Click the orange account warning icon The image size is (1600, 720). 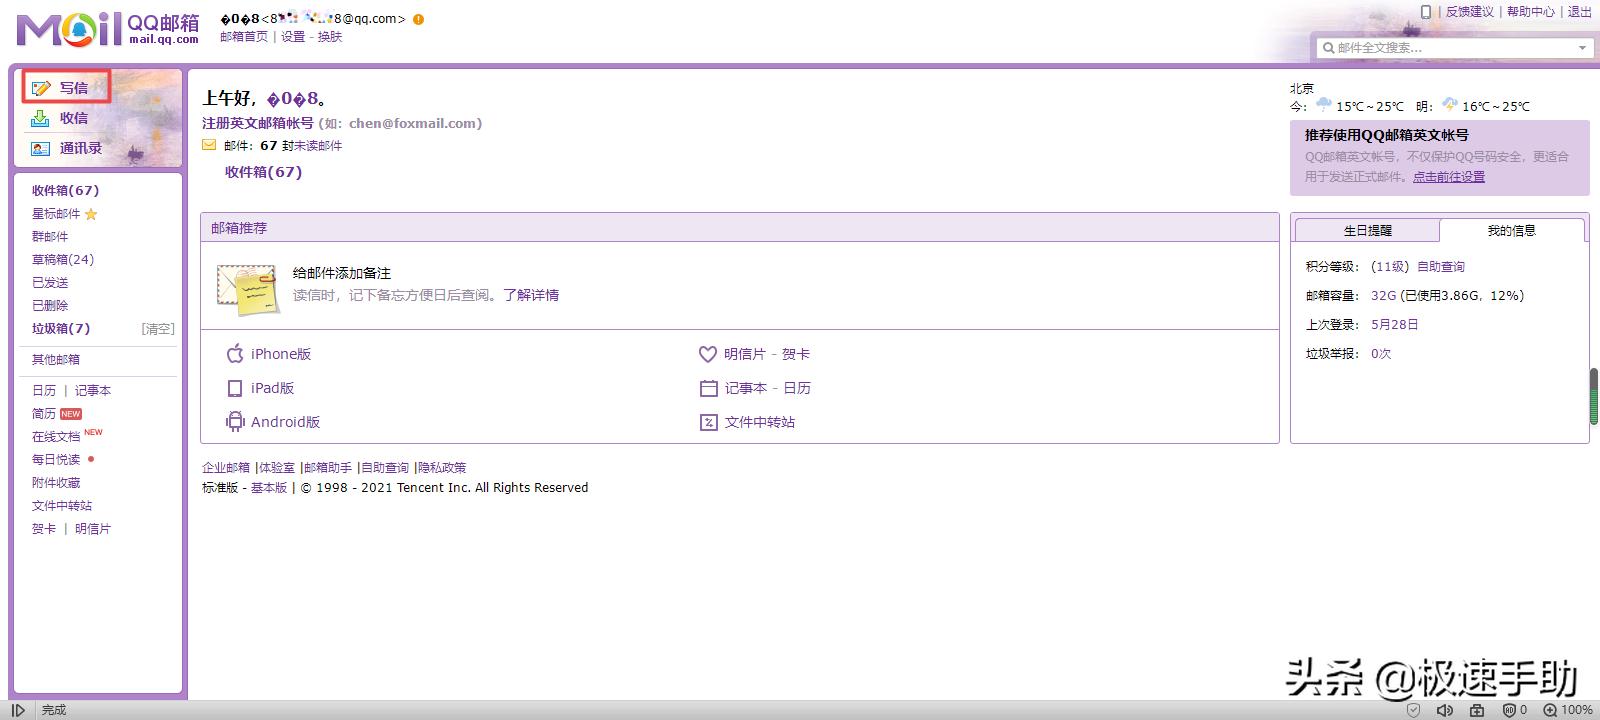pyautogui.click(x=418, y=19)
